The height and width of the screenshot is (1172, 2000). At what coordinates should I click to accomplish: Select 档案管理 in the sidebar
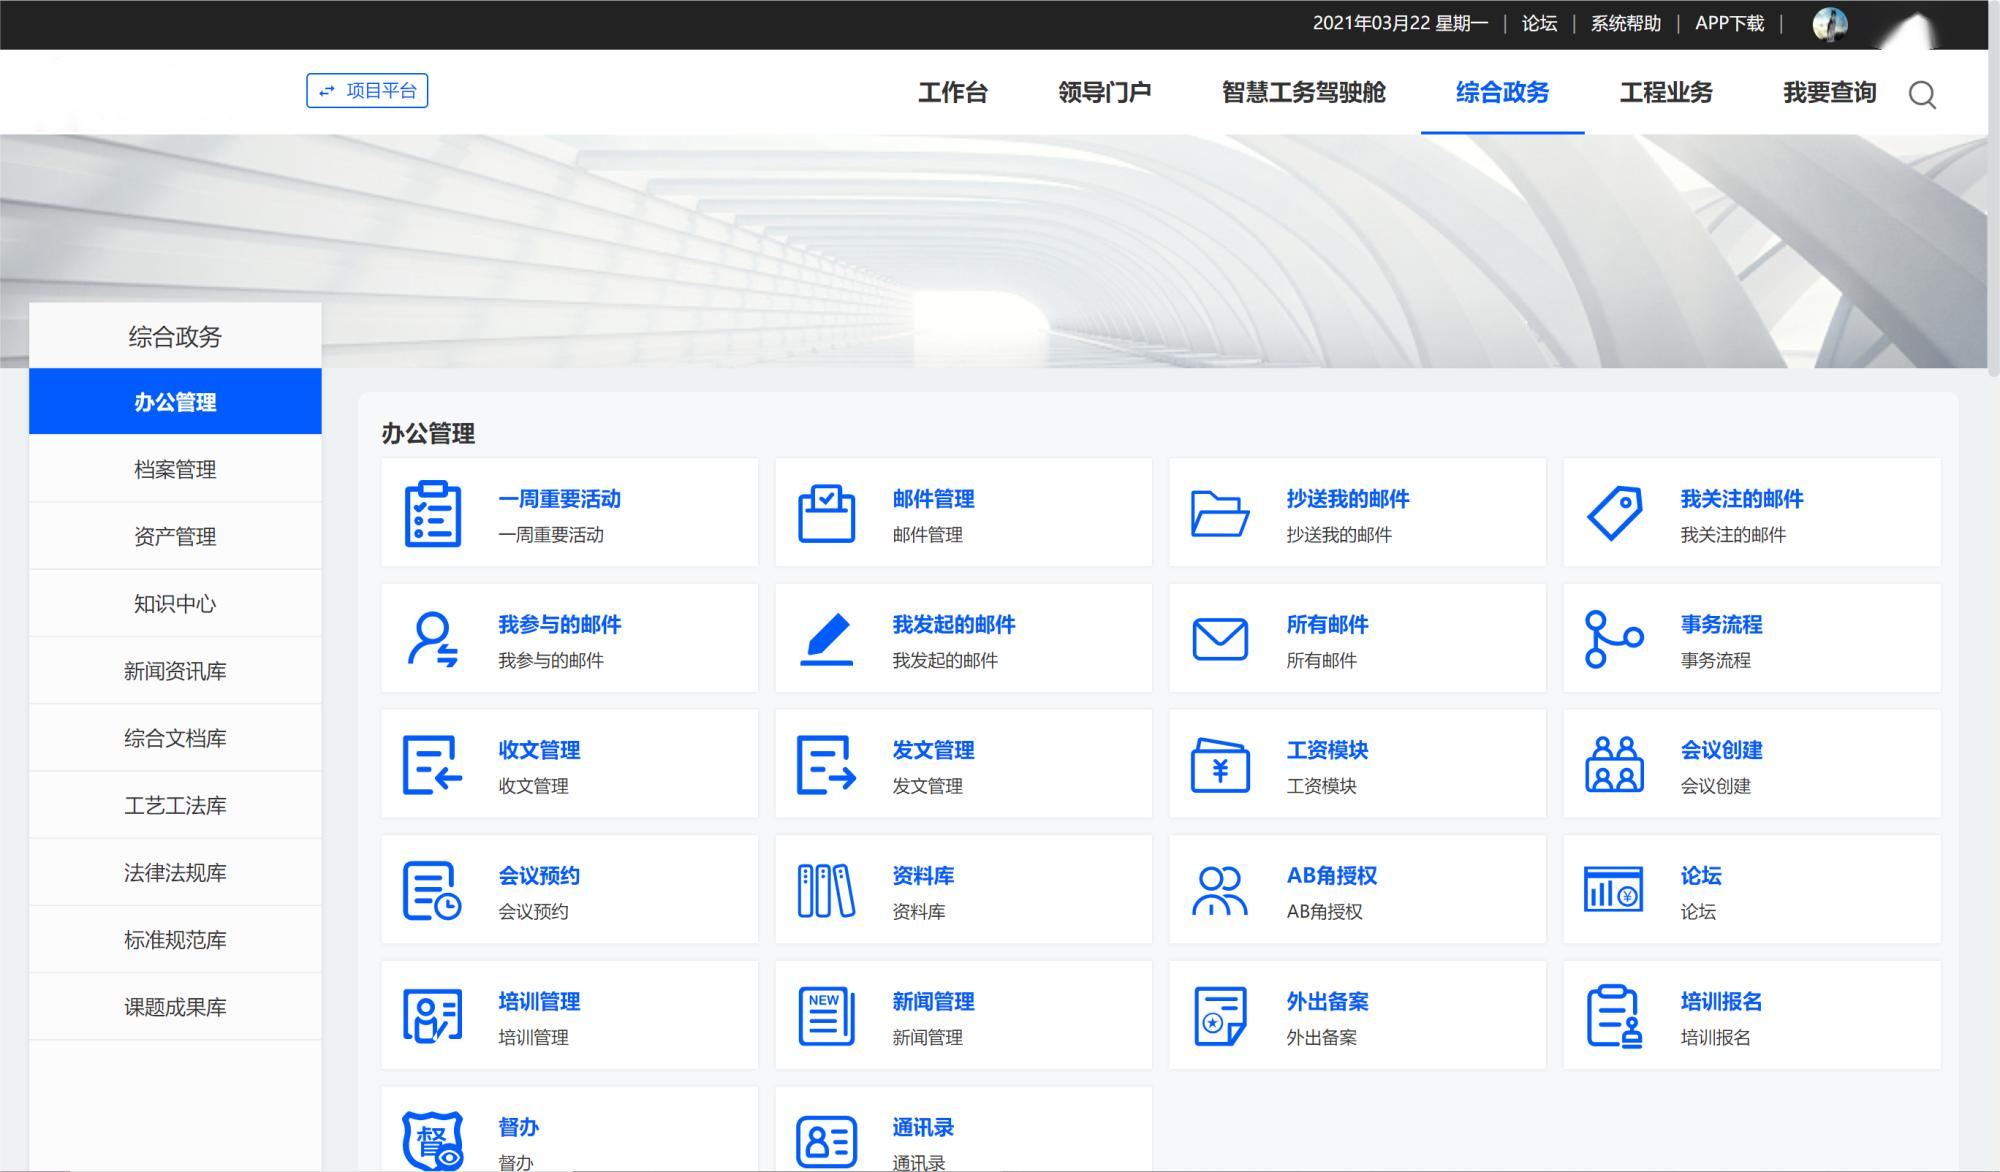click(175, 469)
